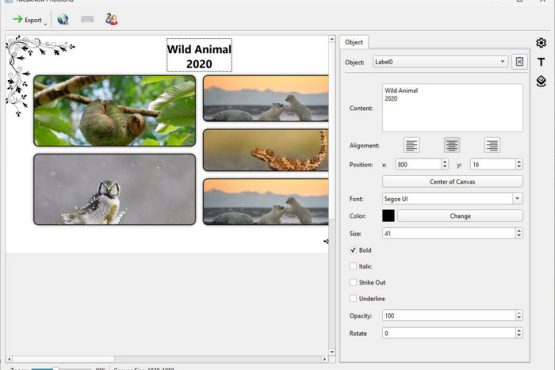Enable the Italic checkbox
The height and width of the screenshot is (370, 555).
coord(353,266)
